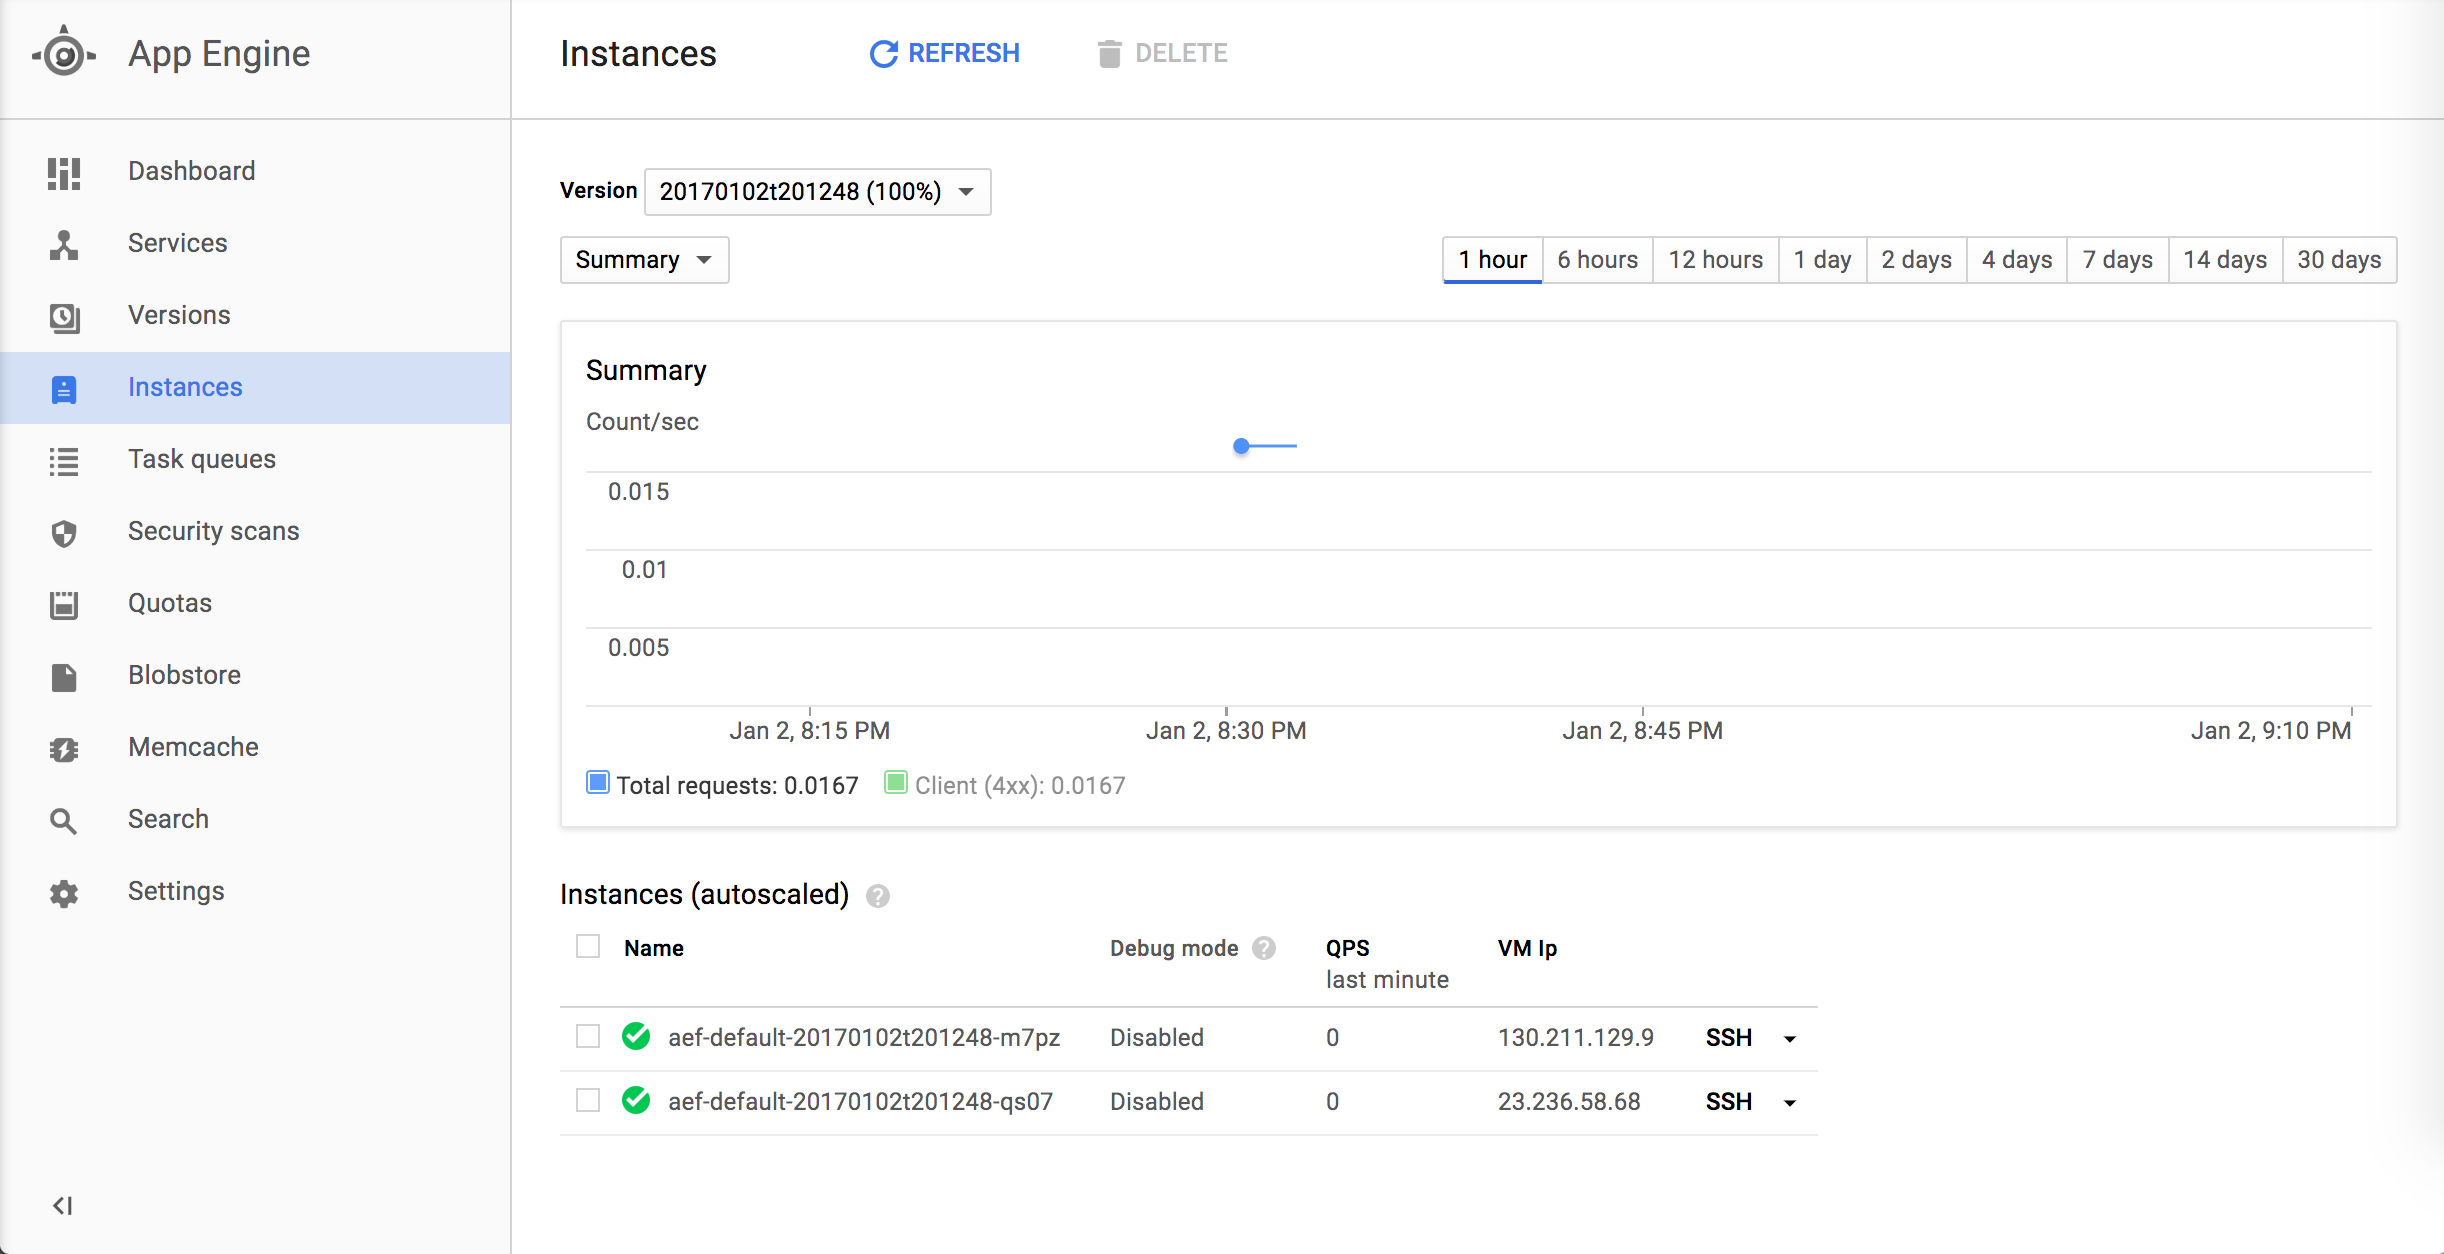
Task: Toggle the blue Total requests legend swatch
Action: (598, 783)
